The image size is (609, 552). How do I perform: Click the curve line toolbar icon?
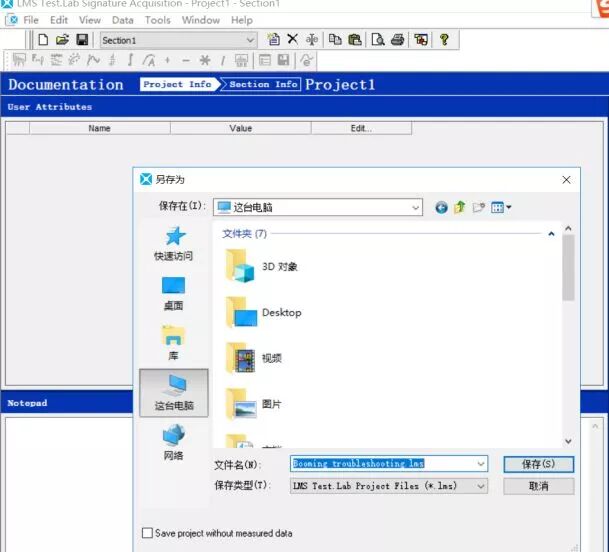(93, 60)
